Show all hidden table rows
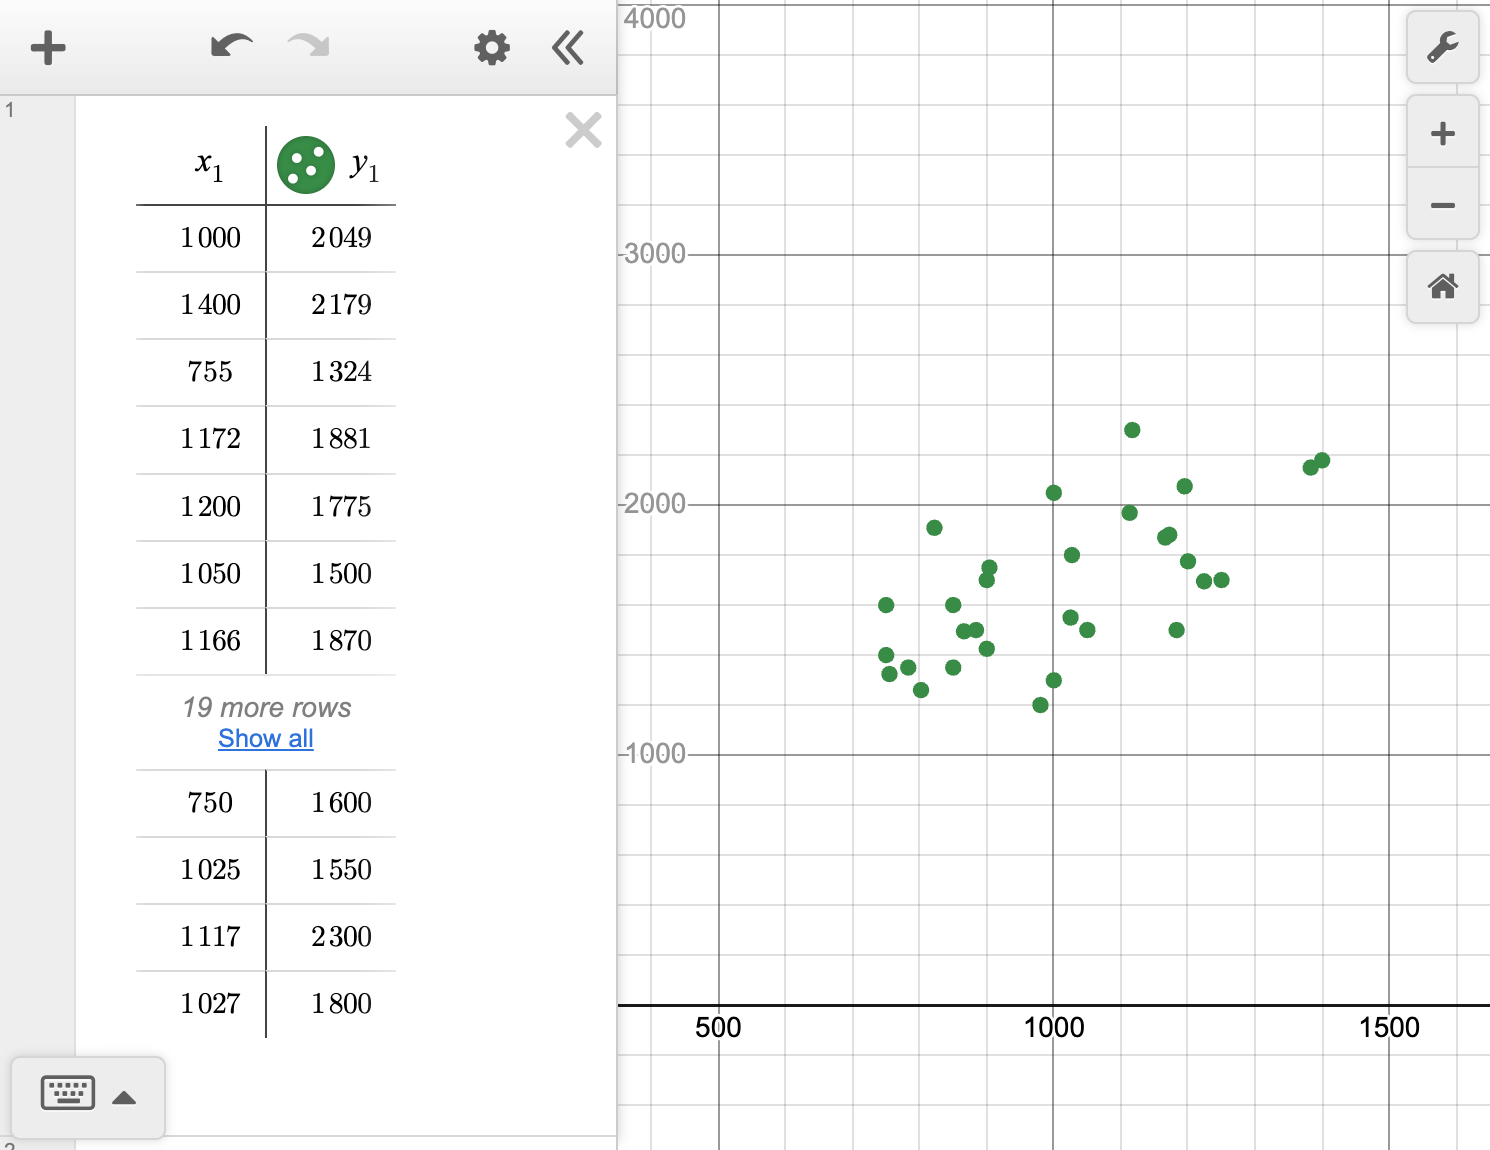1490x1150 pixels. coord(265,738)
